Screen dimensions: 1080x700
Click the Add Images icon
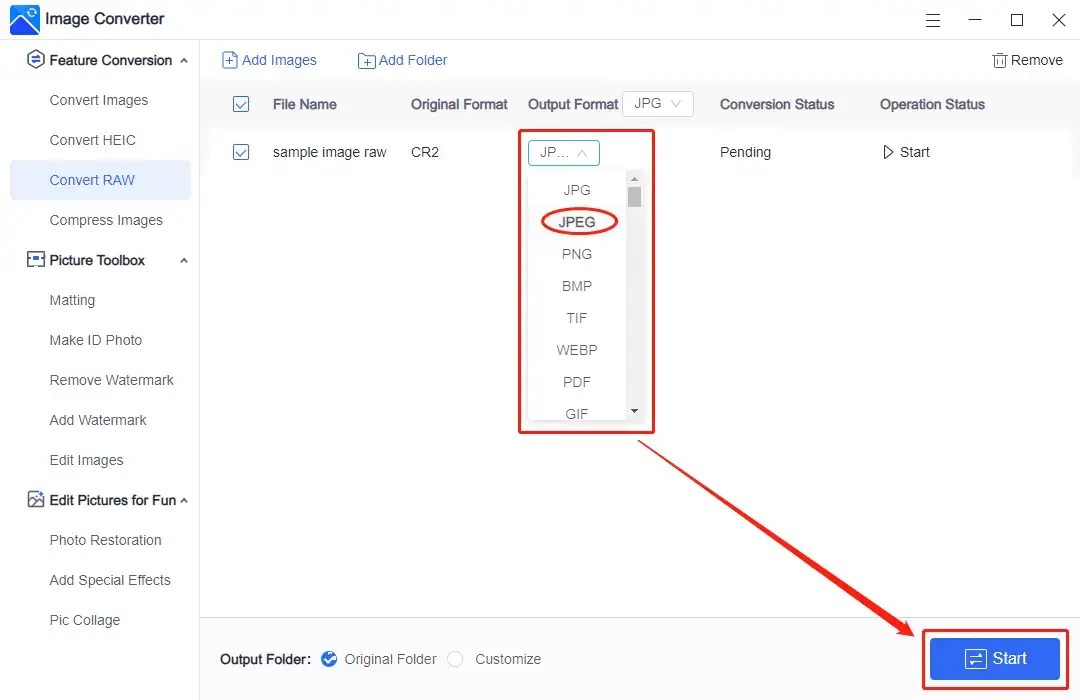tap(231, 60)
